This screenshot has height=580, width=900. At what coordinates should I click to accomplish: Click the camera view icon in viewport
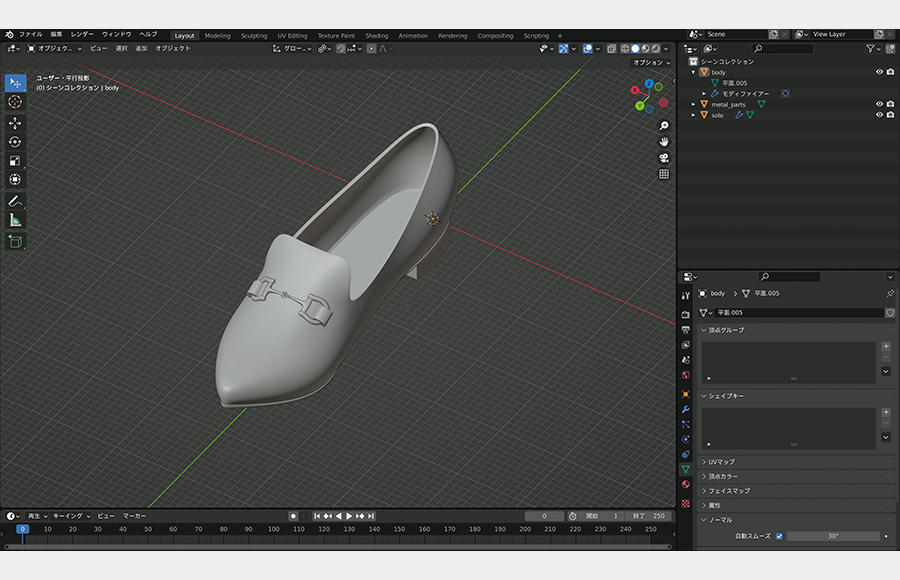[x=664, y=158]
